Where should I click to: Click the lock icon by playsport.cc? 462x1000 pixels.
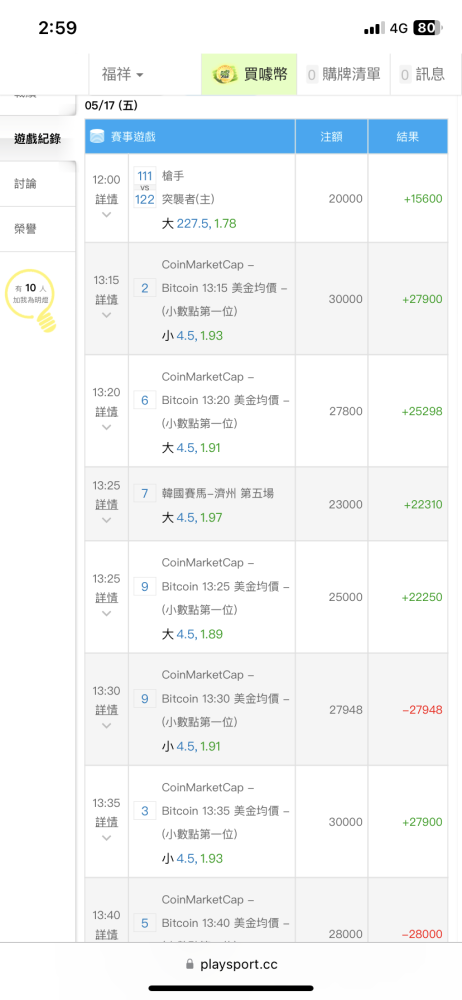pos(190,964)
